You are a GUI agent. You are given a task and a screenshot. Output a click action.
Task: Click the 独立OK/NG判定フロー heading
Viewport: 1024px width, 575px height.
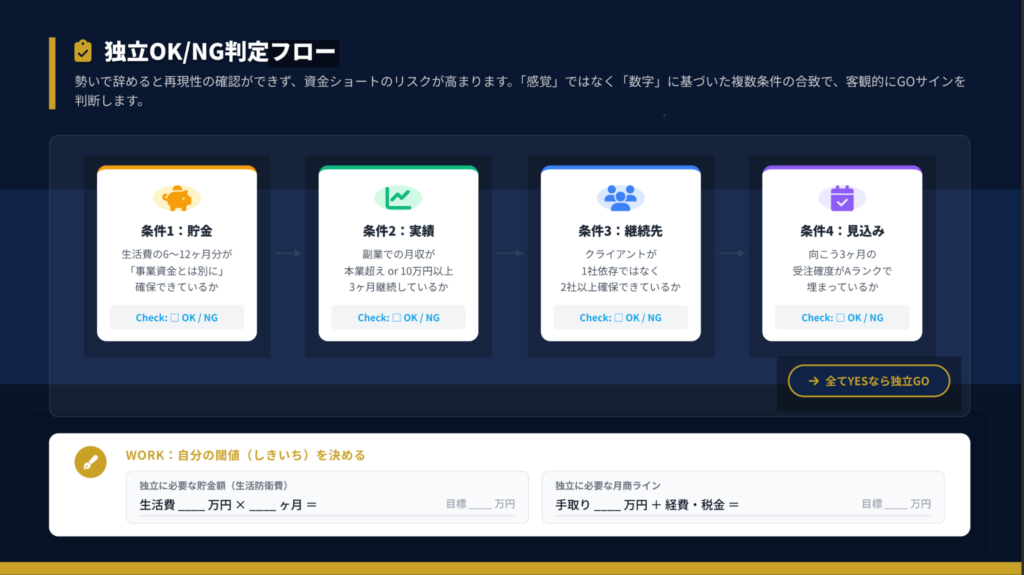click(x=221, y=52)
